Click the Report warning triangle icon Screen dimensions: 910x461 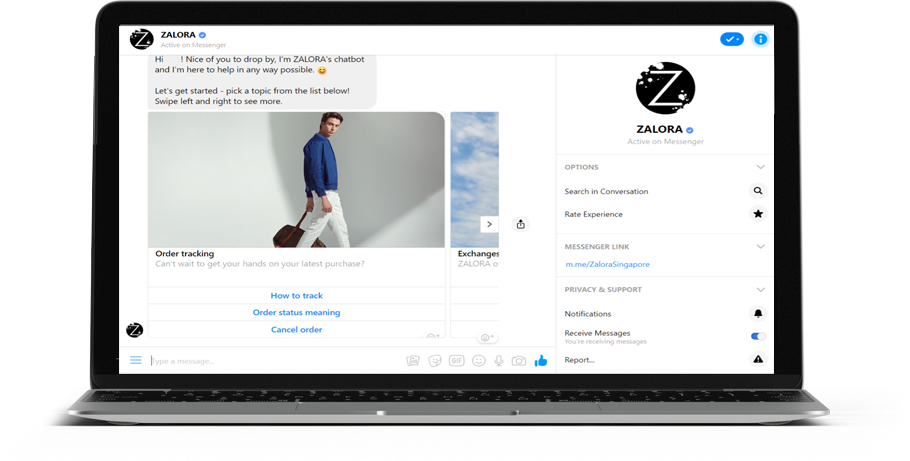[x=758, y=359]
